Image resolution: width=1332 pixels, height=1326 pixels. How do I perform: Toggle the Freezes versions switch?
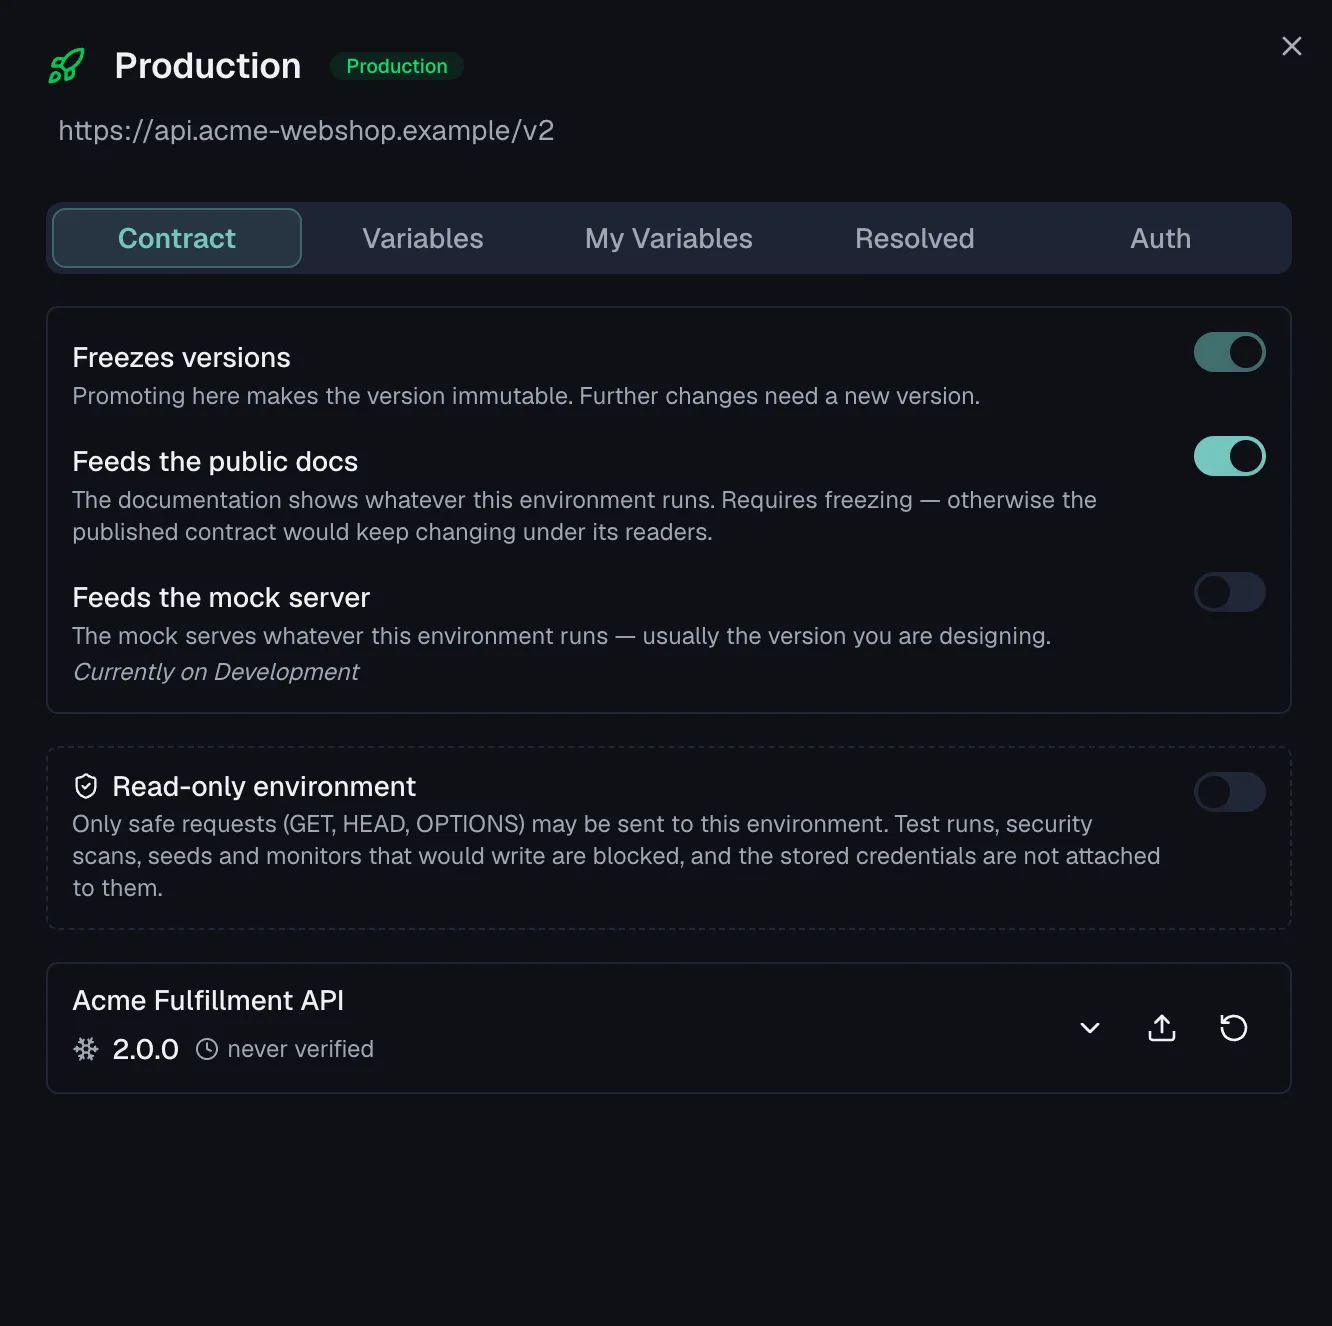[1230, 352]
